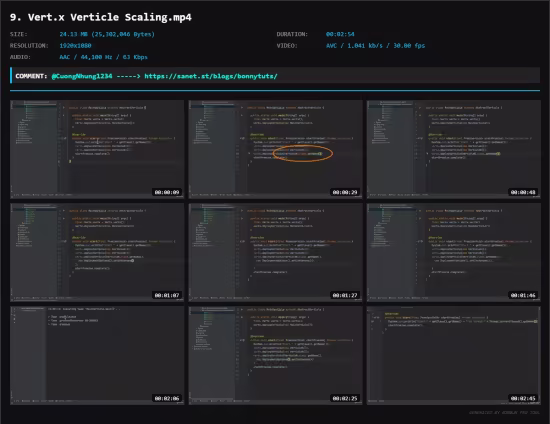
Task: Open the thumbnail timestamped 00:02:45
Action: (454, 356)
